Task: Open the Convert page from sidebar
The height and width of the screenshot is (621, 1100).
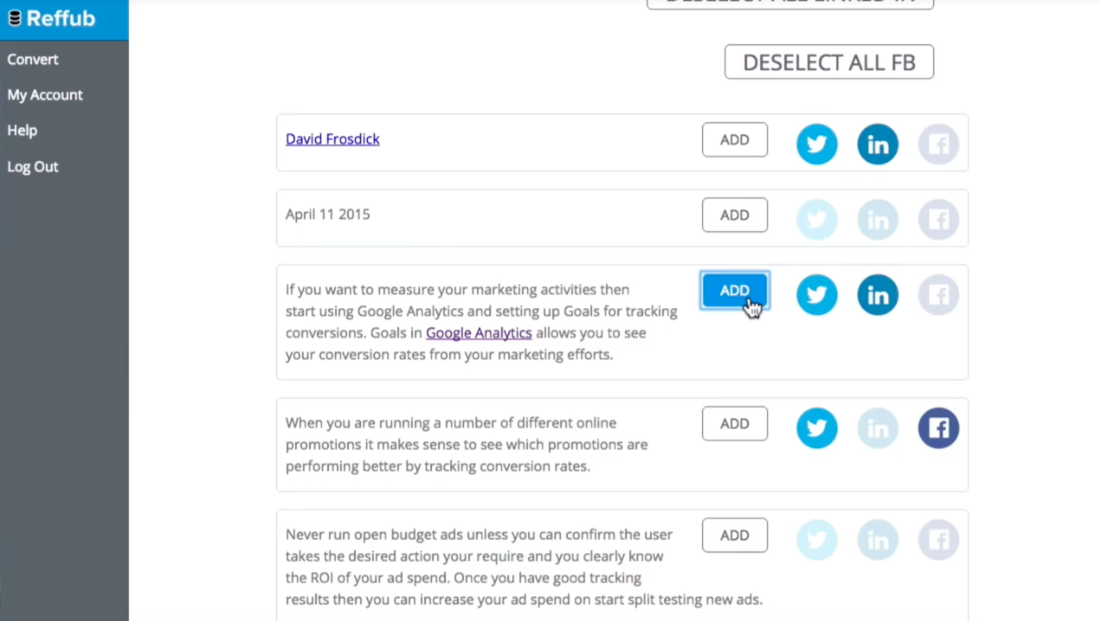Action: 33,59
